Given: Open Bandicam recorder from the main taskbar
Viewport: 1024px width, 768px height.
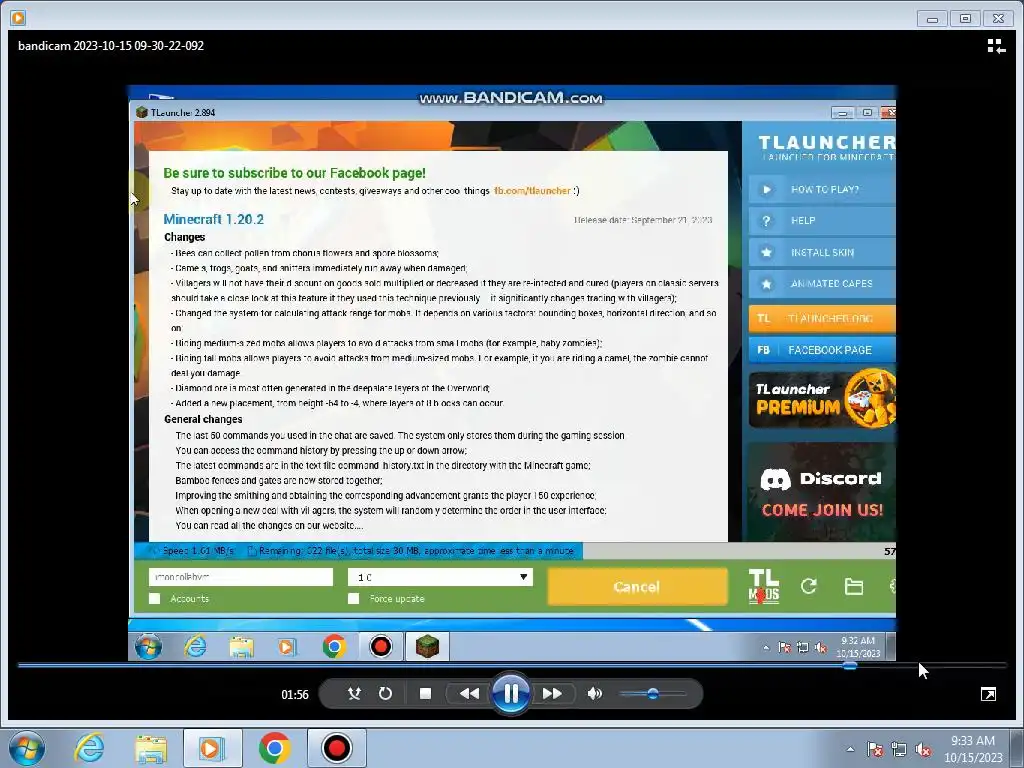Looking at the screenshot, I should [x=336, y=748].
